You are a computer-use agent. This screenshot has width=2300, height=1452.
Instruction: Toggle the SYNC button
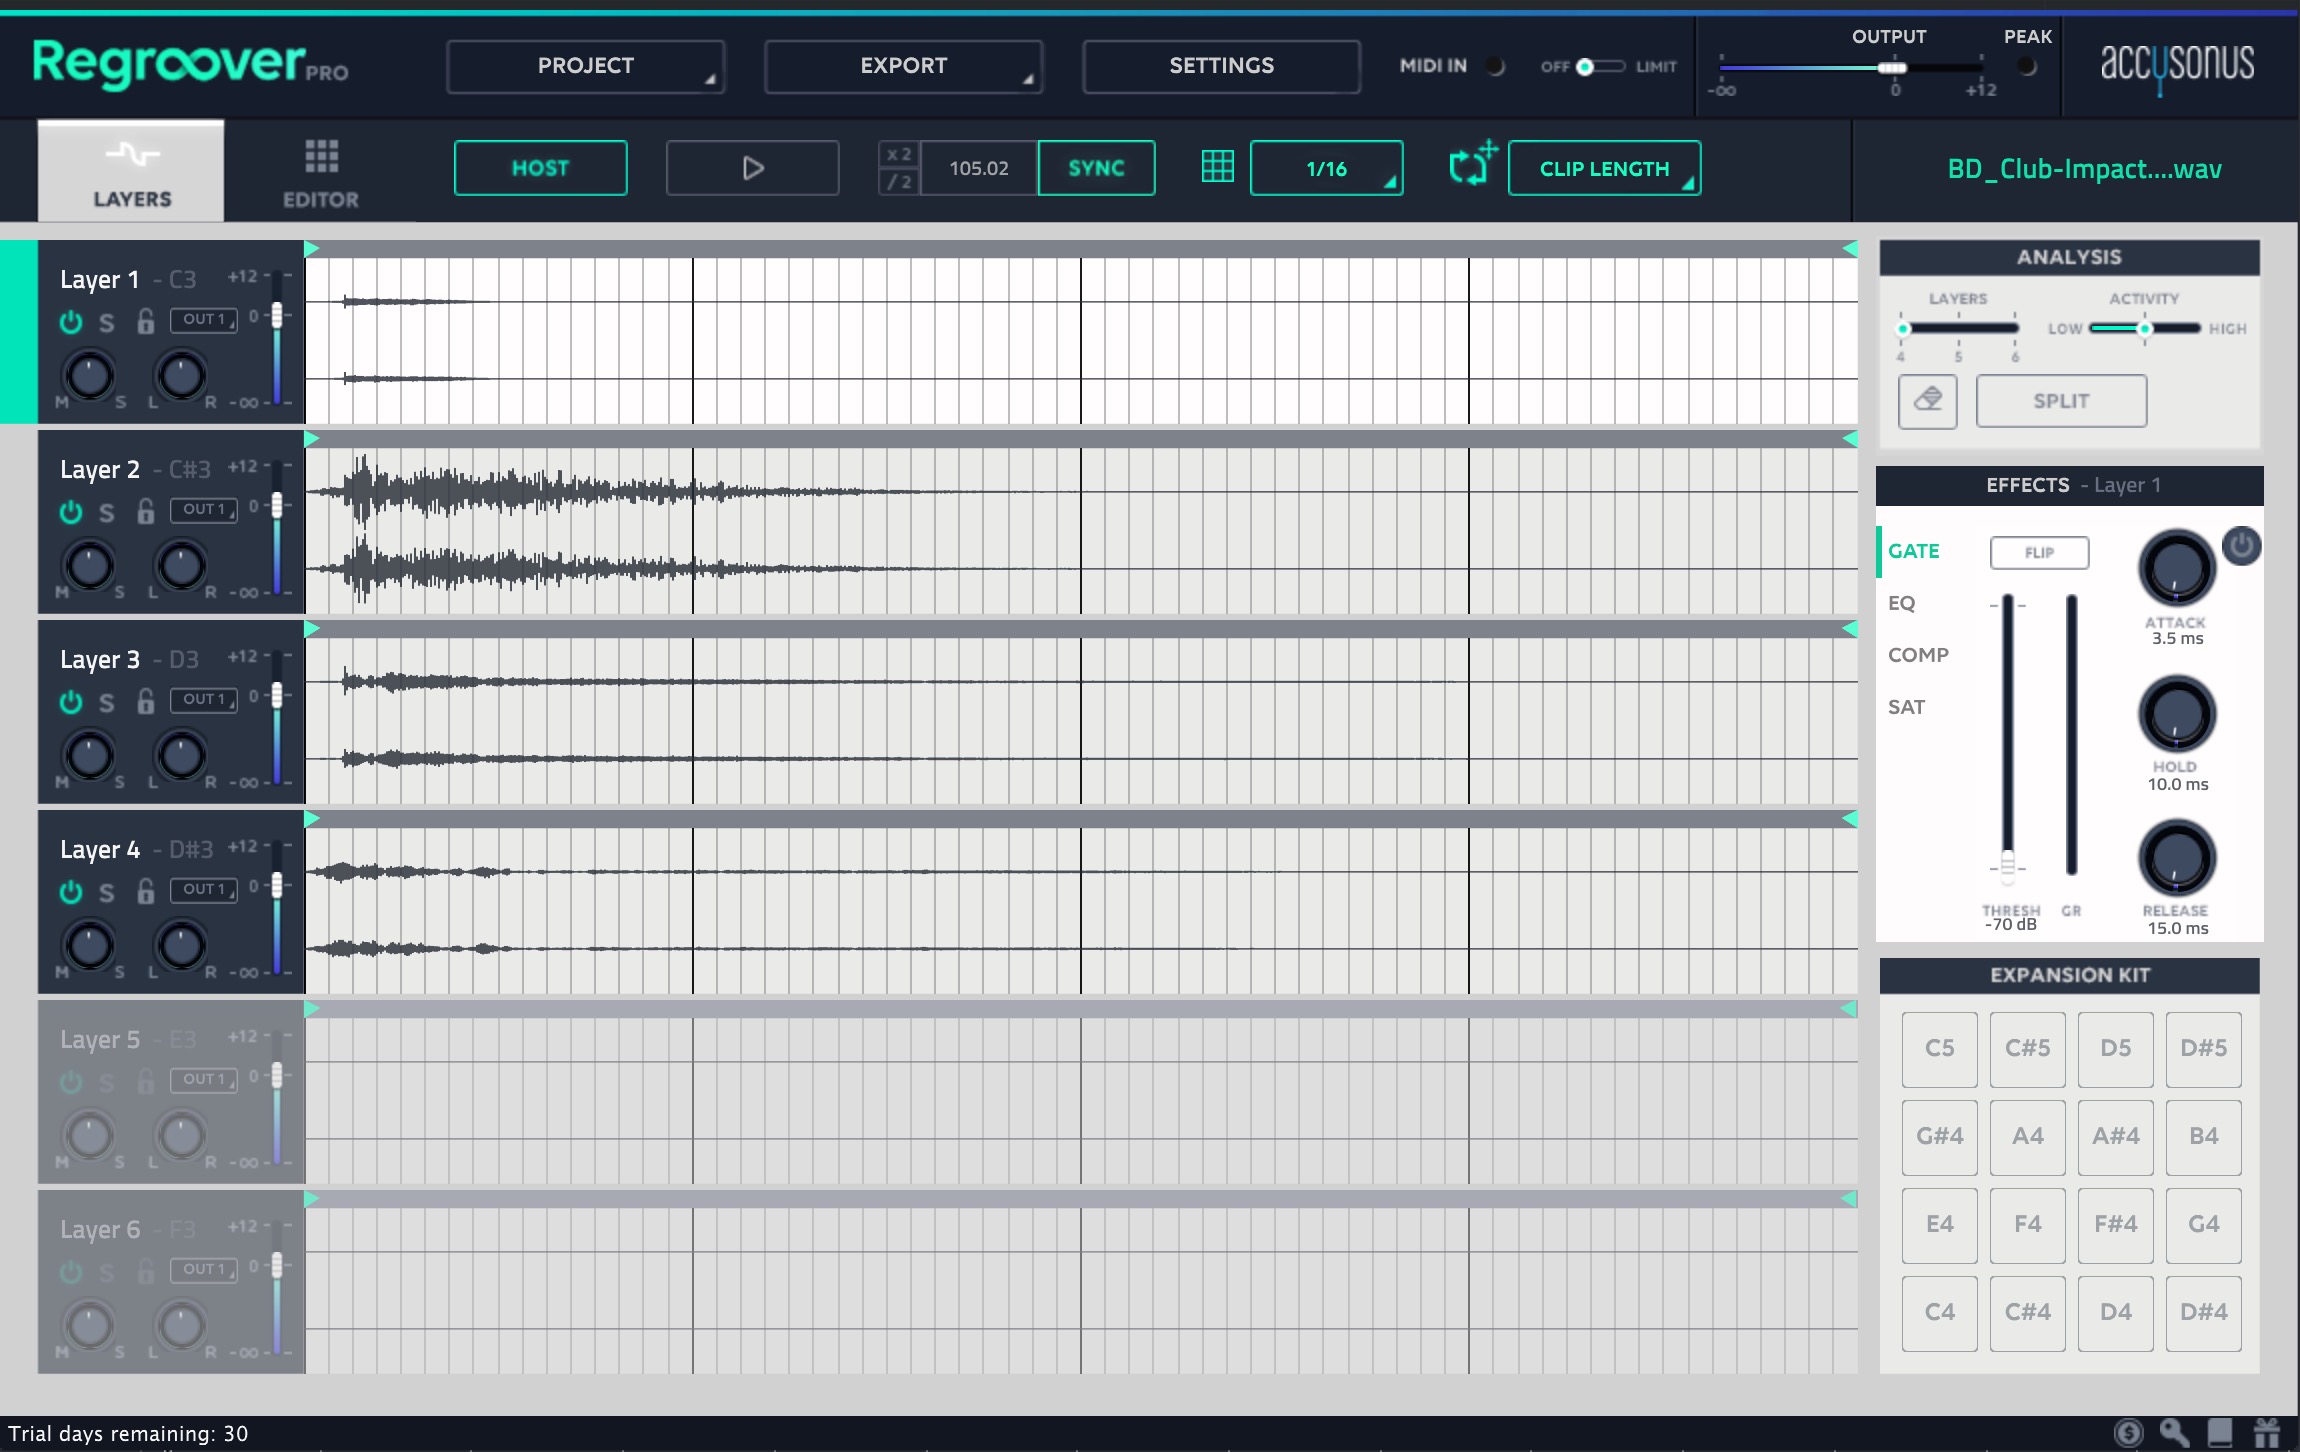1096,168
